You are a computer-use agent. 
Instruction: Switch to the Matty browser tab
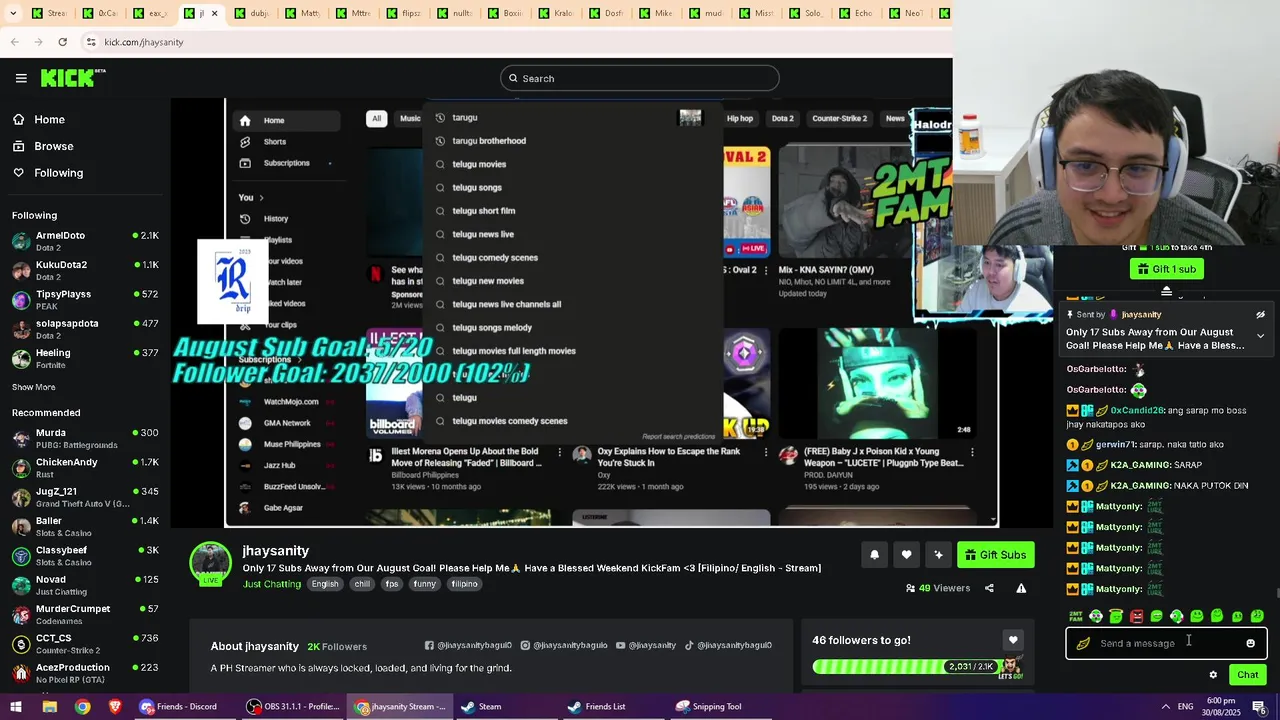[304, 13]
